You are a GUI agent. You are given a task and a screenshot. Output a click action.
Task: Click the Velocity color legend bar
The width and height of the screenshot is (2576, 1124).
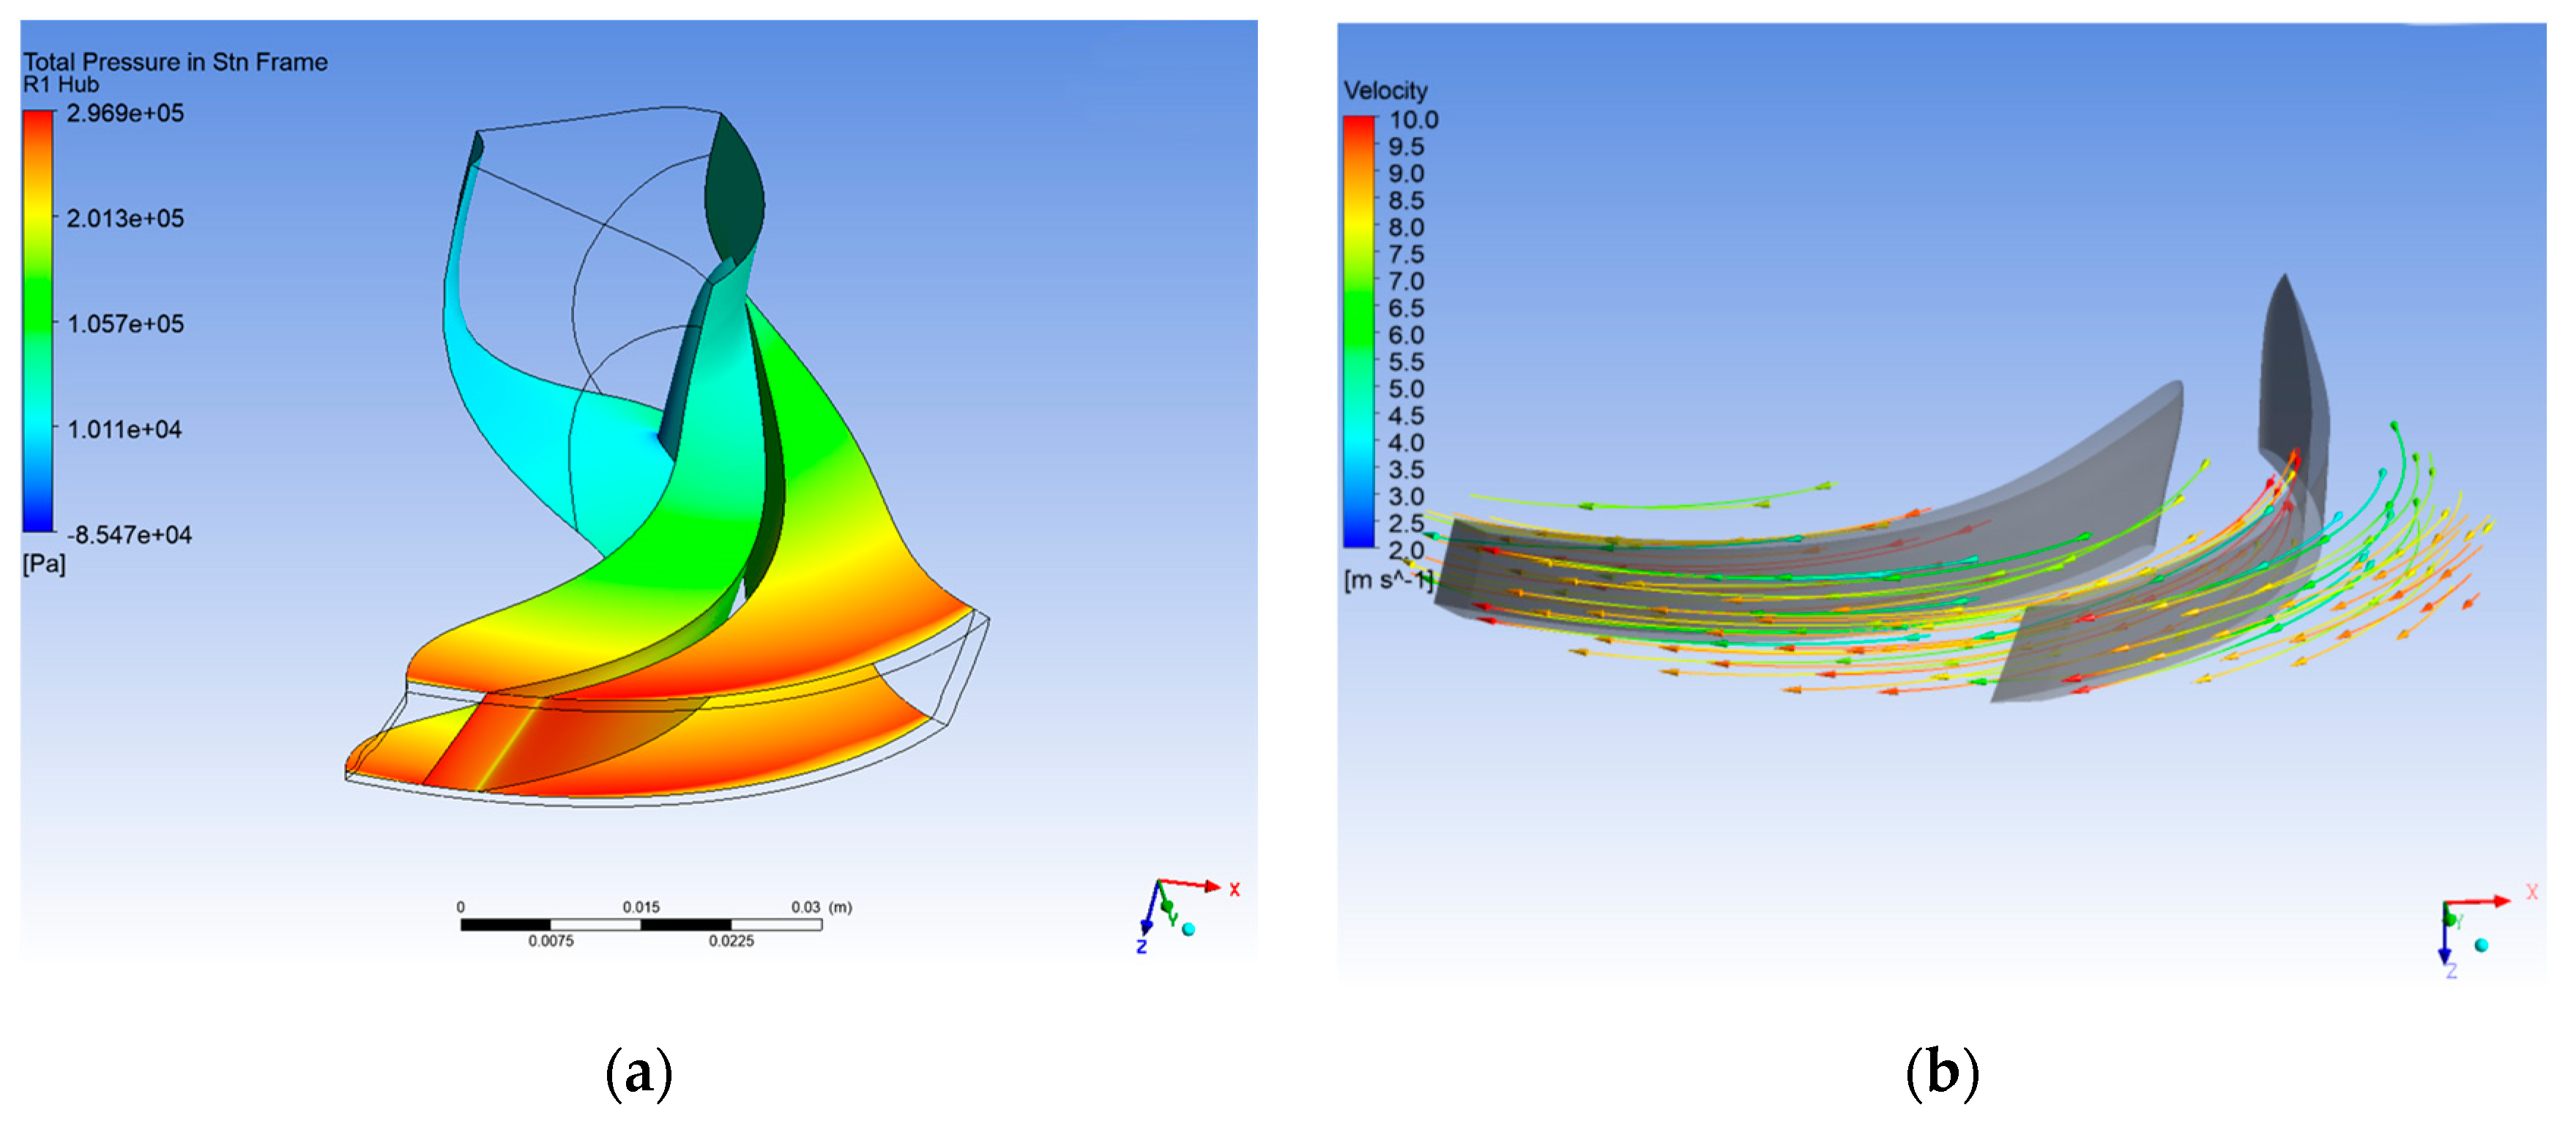point(1359,332)
